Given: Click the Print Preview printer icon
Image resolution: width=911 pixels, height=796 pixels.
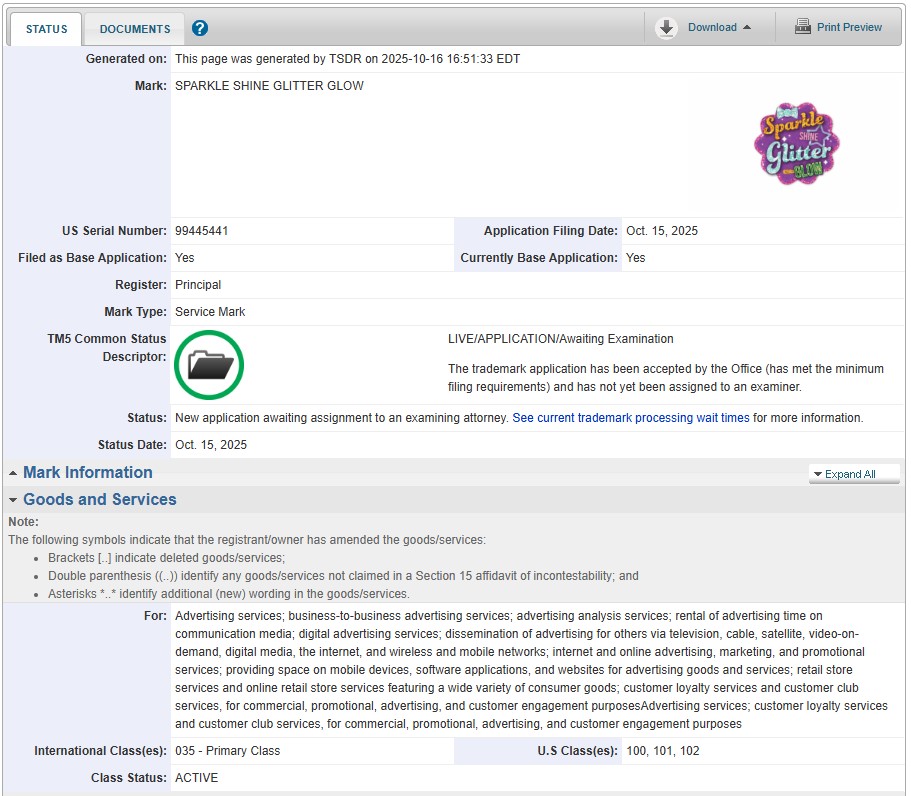Looking at the screenshot, I should (x=803, y=27).
